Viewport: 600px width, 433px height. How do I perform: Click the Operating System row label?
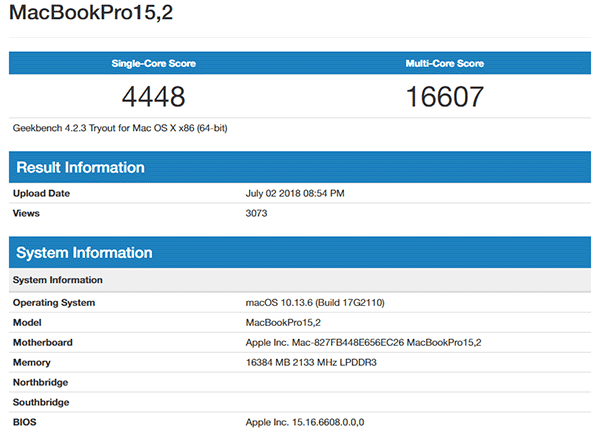[x=54, y=302]
